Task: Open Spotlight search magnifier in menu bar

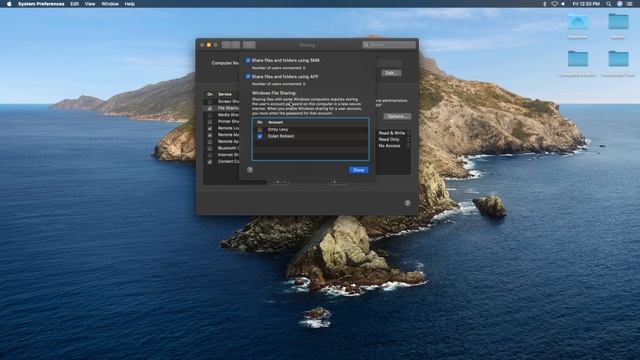Action: click(x=609, y=4)
